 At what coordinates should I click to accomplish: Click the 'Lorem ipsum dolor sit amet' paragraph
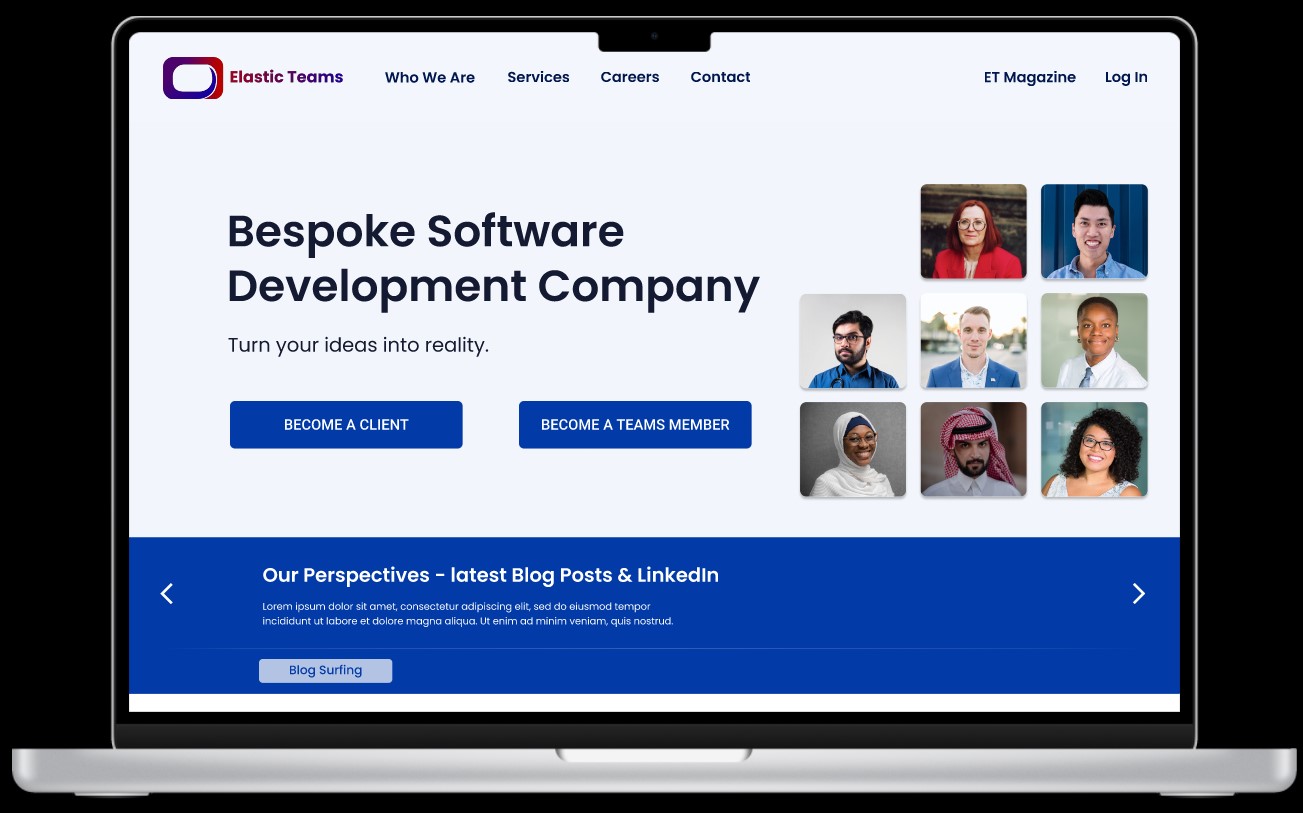click(x=468, y=614)
